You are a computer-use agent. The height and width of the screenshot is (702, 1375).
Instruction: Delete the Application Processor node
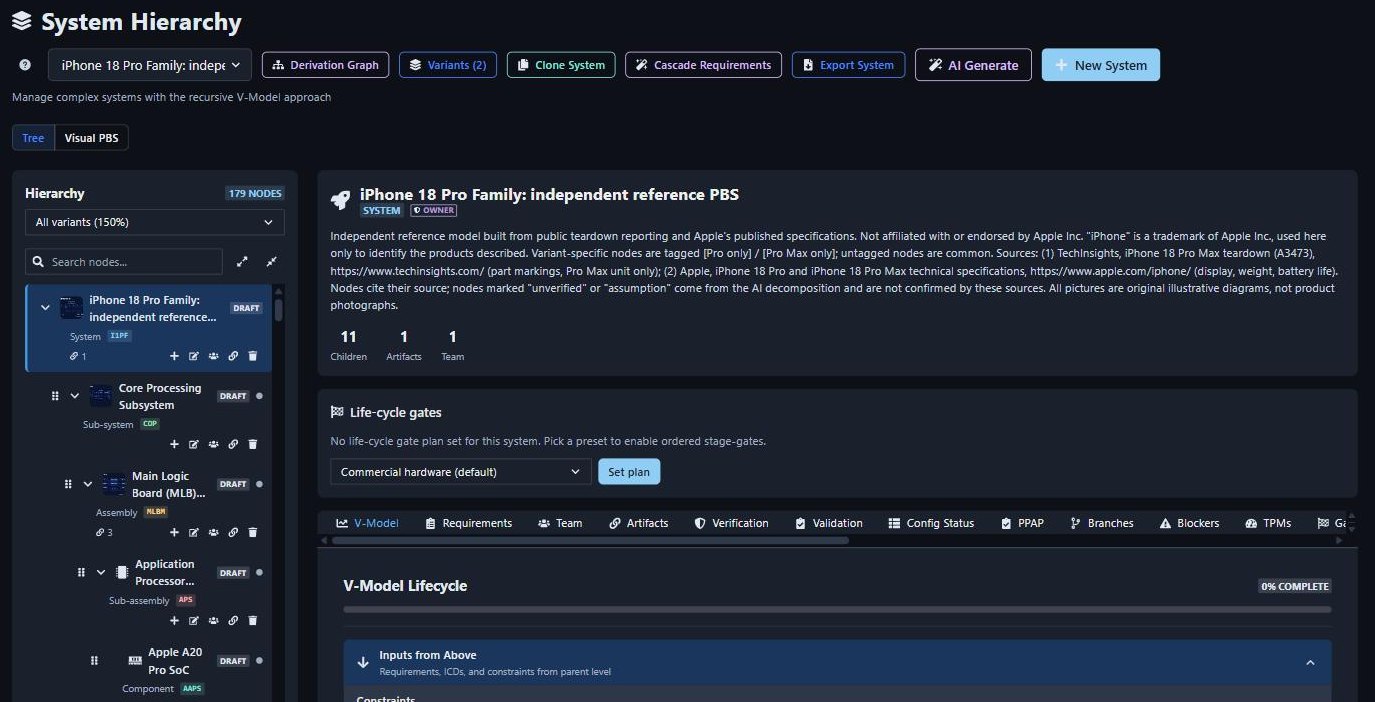pyautogui.click(x=253, y=620)
